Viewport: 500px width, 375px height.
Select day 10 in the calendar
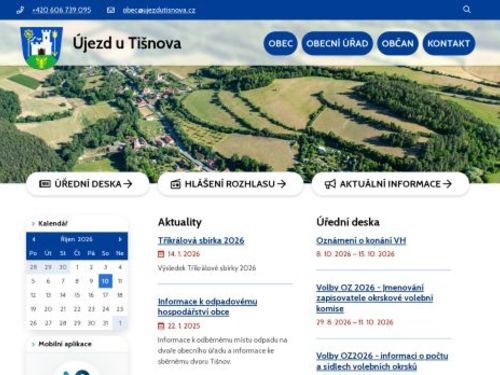pyautogui.click(x=105, y=281)
